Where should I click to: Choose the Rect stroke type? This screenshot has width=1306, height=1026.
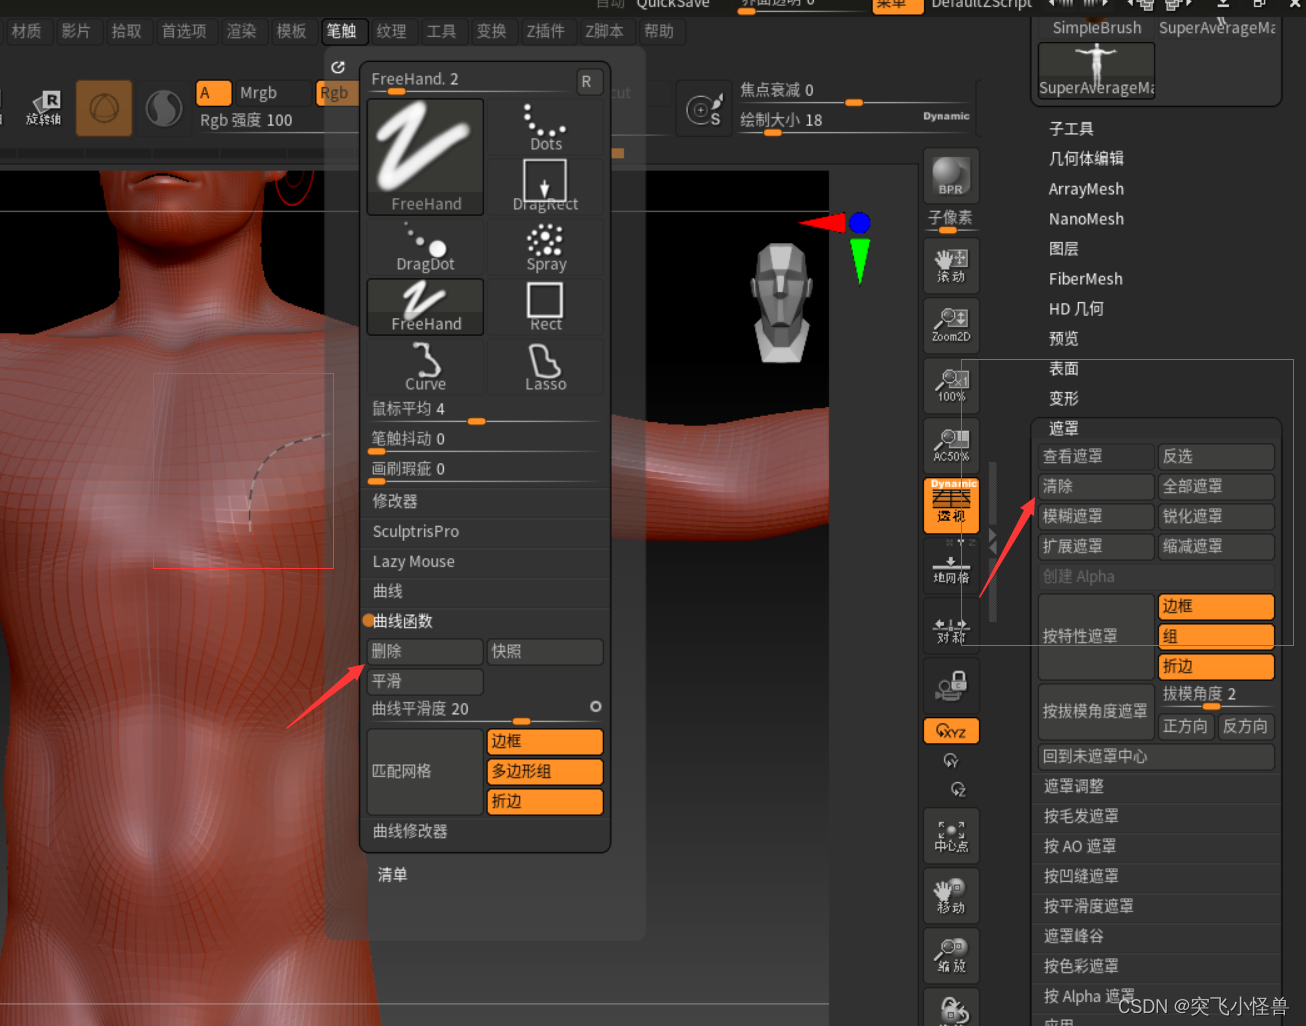545,306
